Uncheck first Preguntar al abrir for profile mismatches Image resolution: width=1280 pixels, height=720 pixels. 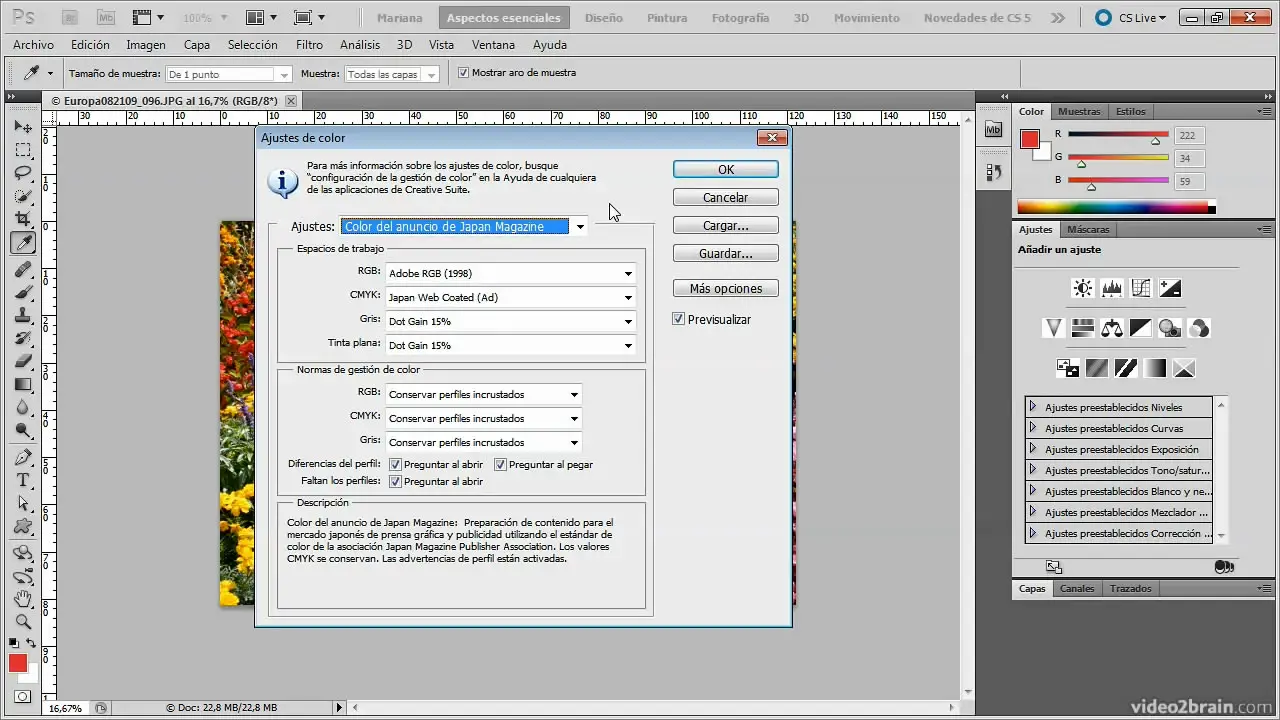(x=395, y=465)
